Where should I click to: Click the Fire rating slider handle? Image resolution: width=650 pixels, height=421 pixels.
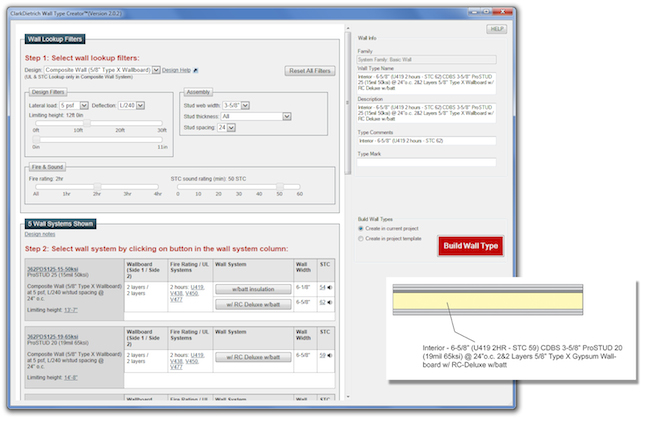click(x=98, y=185)
